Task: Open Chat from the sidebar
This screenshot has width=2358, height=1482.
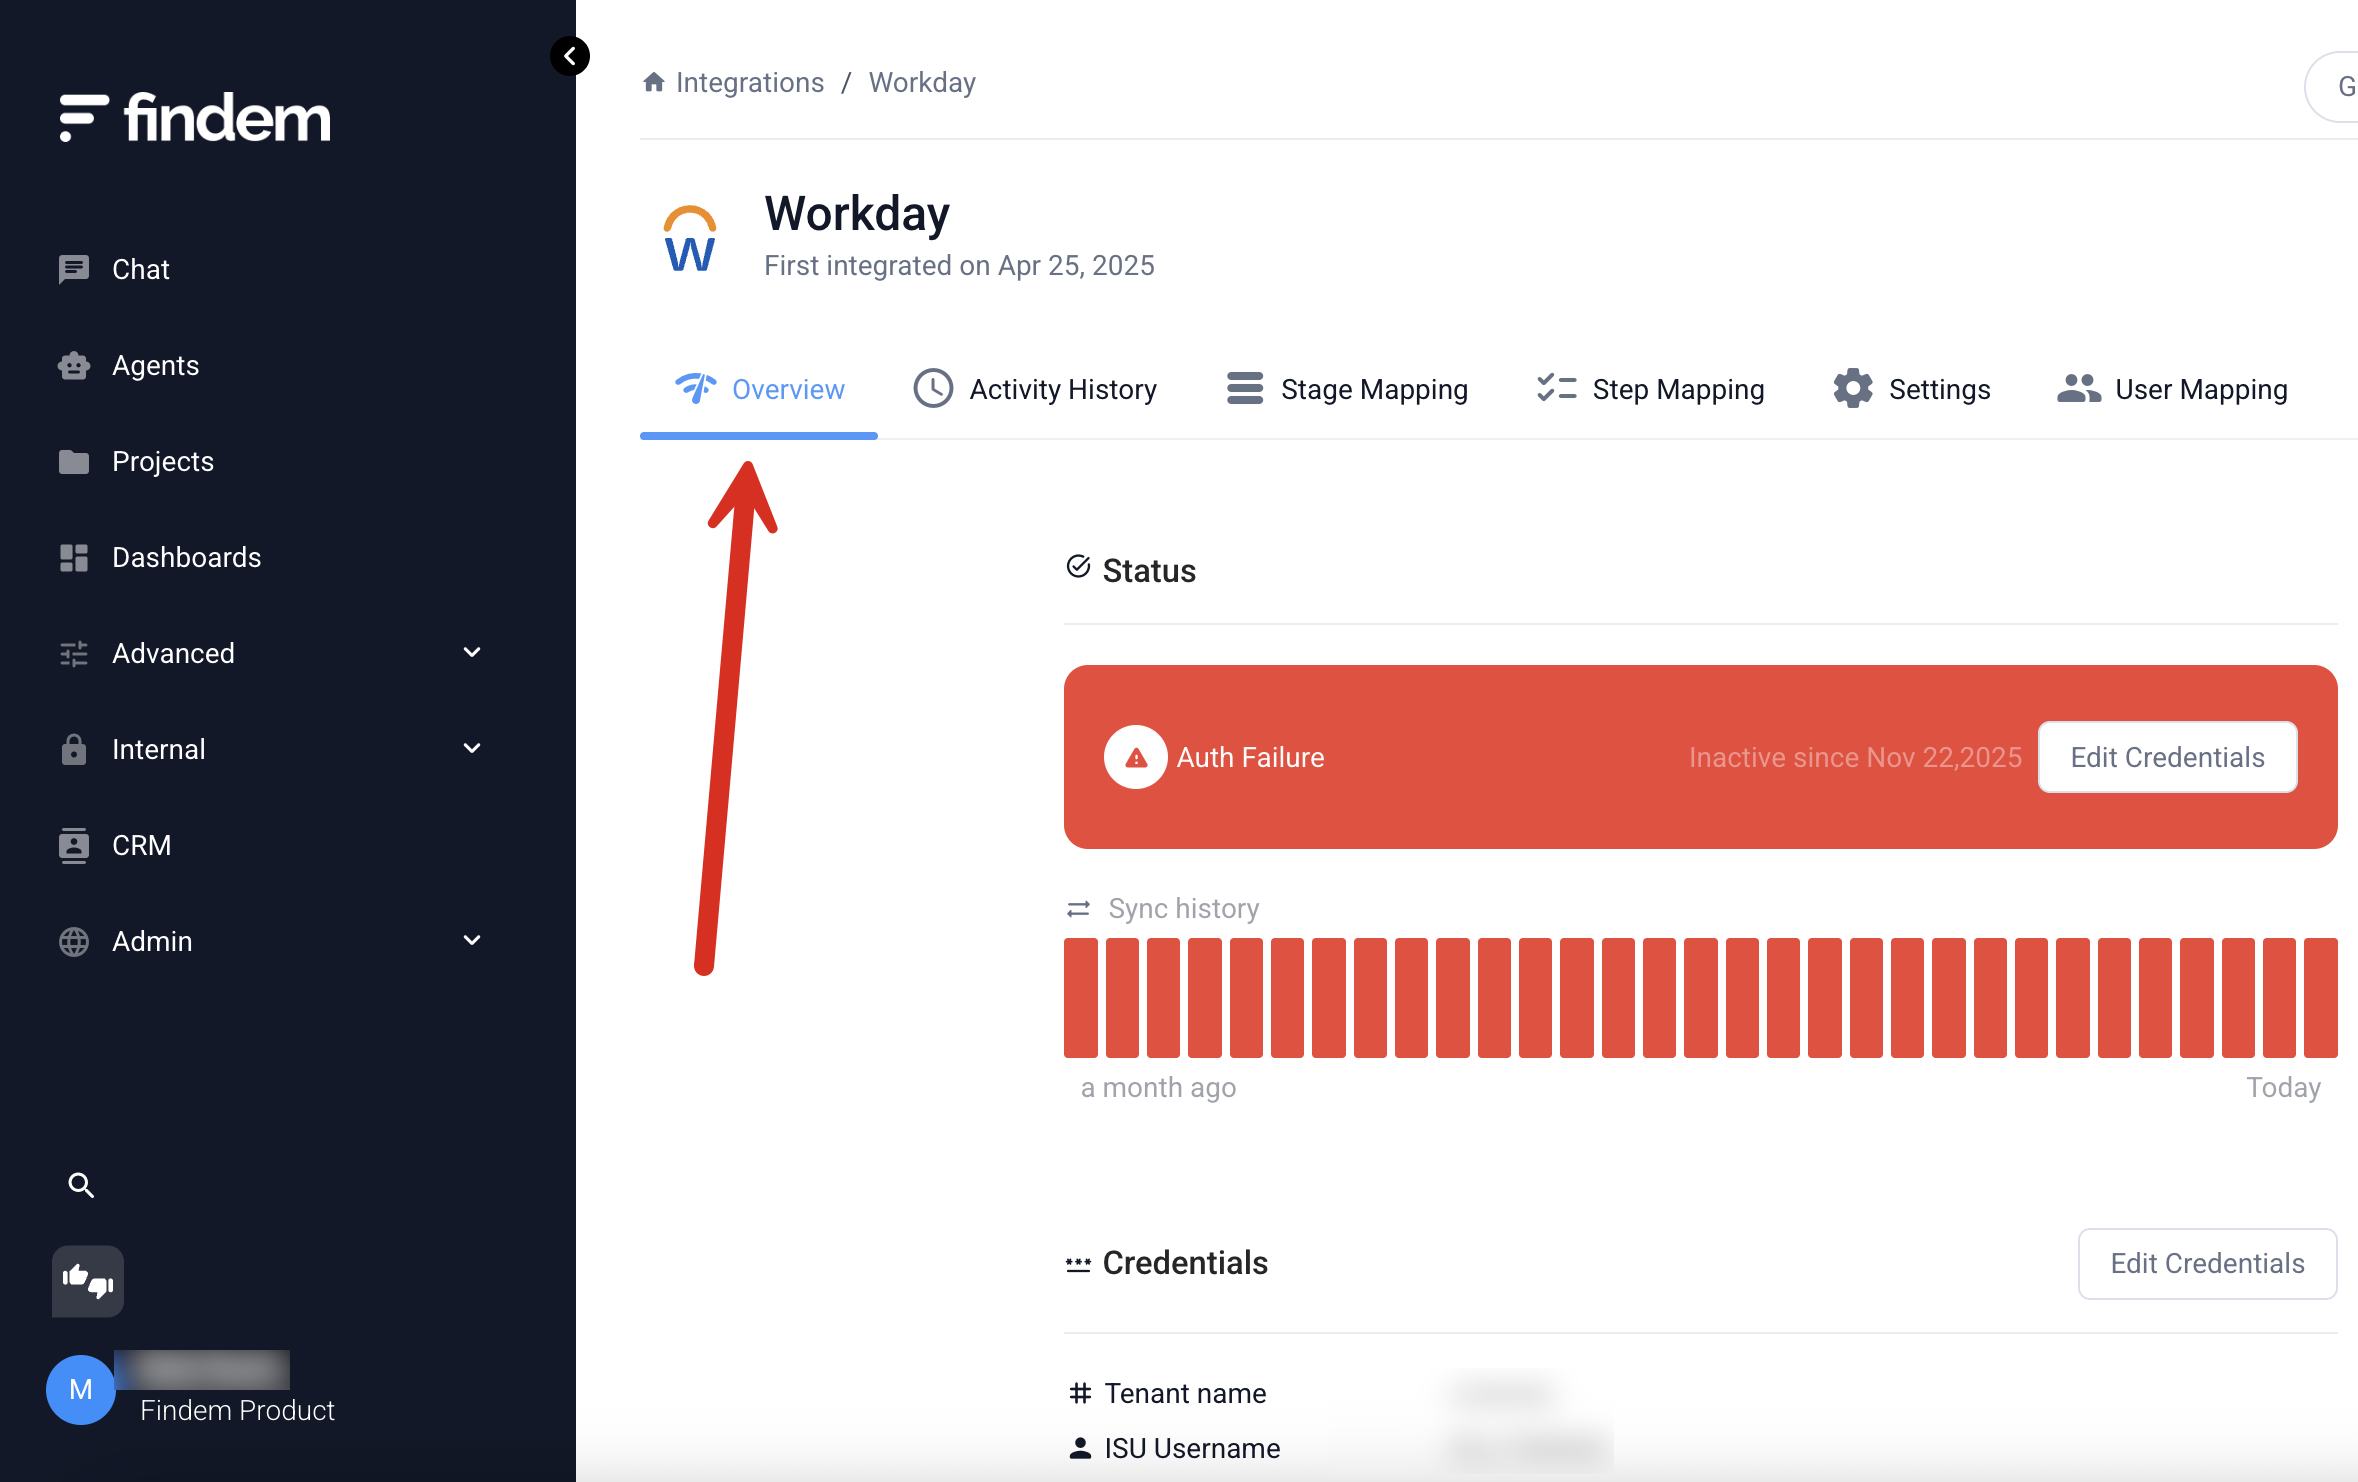Action: (141, 269)
